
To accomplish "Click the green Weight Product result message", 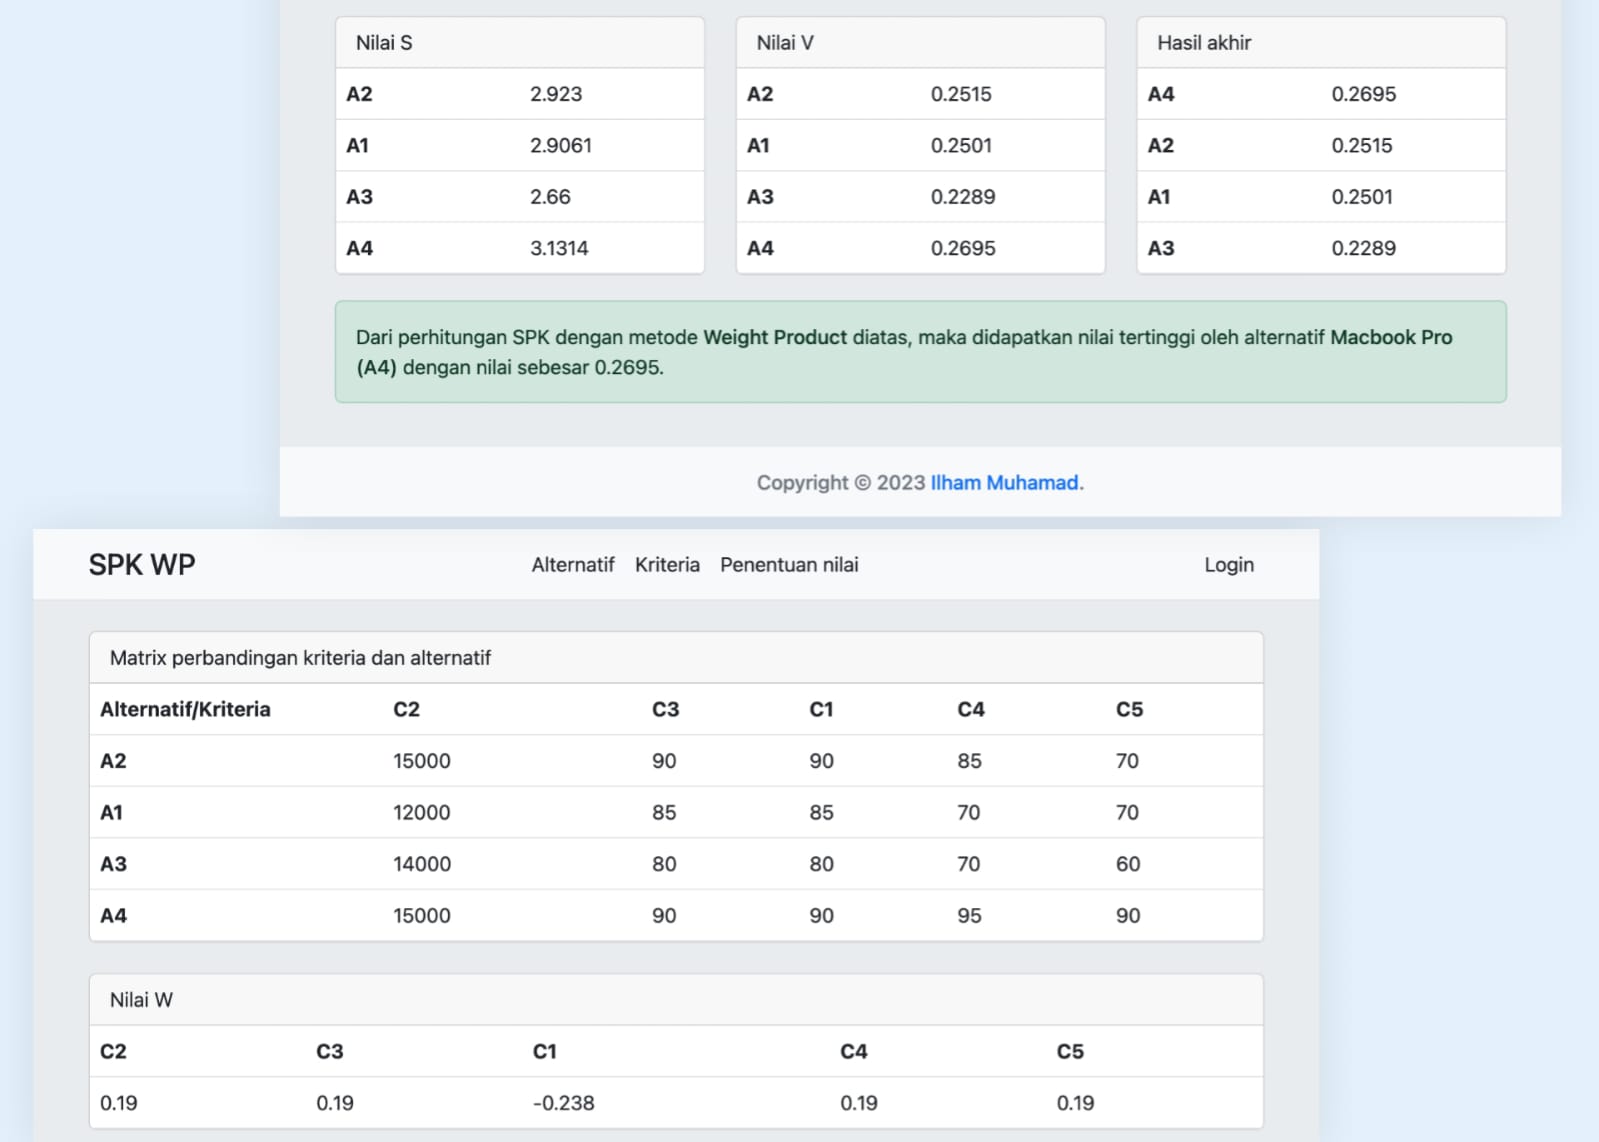I will (920, 352).
